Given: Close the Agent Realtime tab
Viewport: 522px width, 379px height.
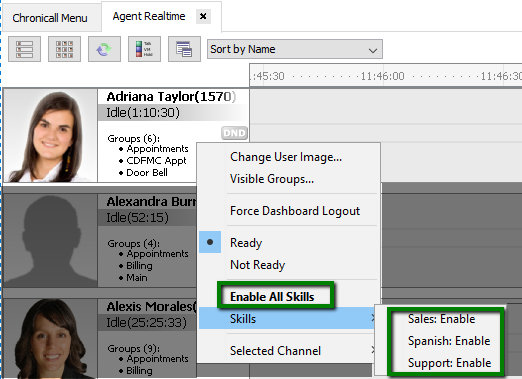Looking at the screenshot, I should [x=203, y=16].
